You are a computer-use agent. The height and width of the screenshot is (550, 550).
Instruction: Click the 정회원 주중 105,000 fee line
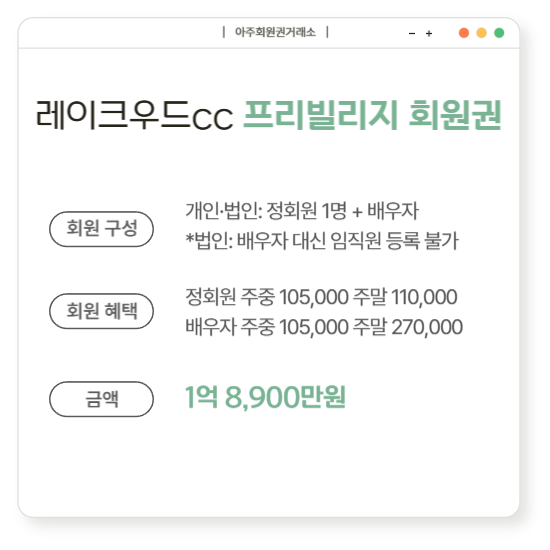point(321,297)
